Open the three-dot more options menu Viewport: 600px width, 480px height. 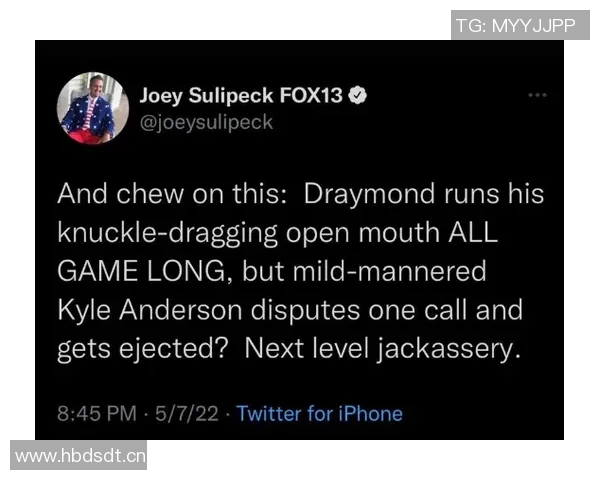[x=537, y=95]
